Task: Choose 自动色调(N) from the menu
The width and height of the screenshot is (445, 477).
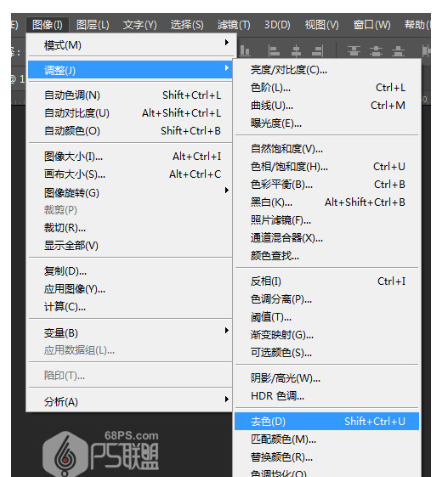Action: point(130,95)
